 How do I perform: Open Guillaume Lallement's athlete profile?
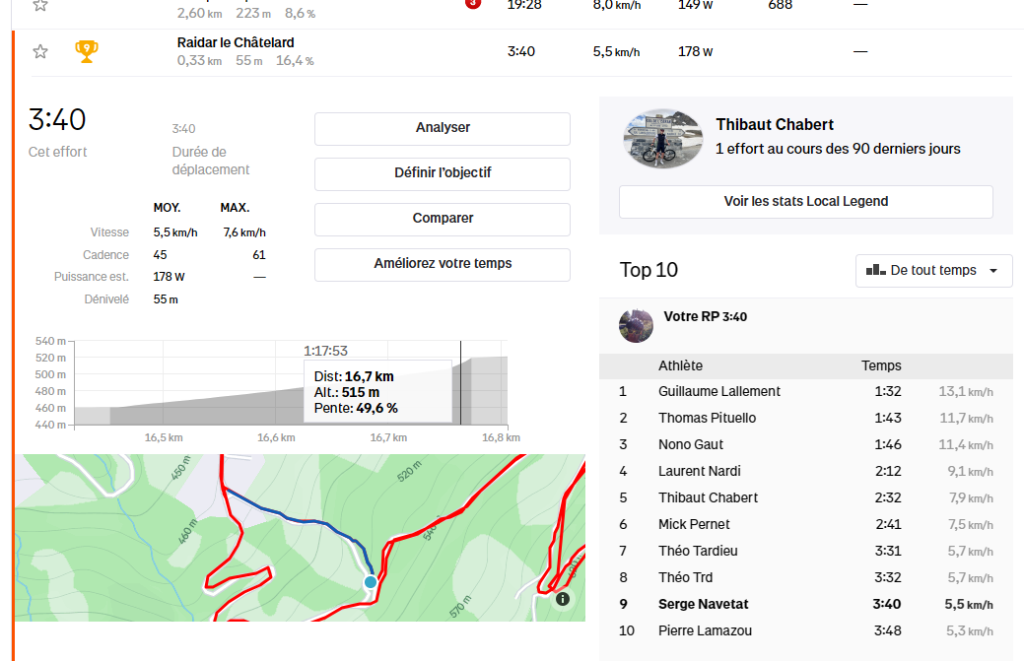(719, 391)
